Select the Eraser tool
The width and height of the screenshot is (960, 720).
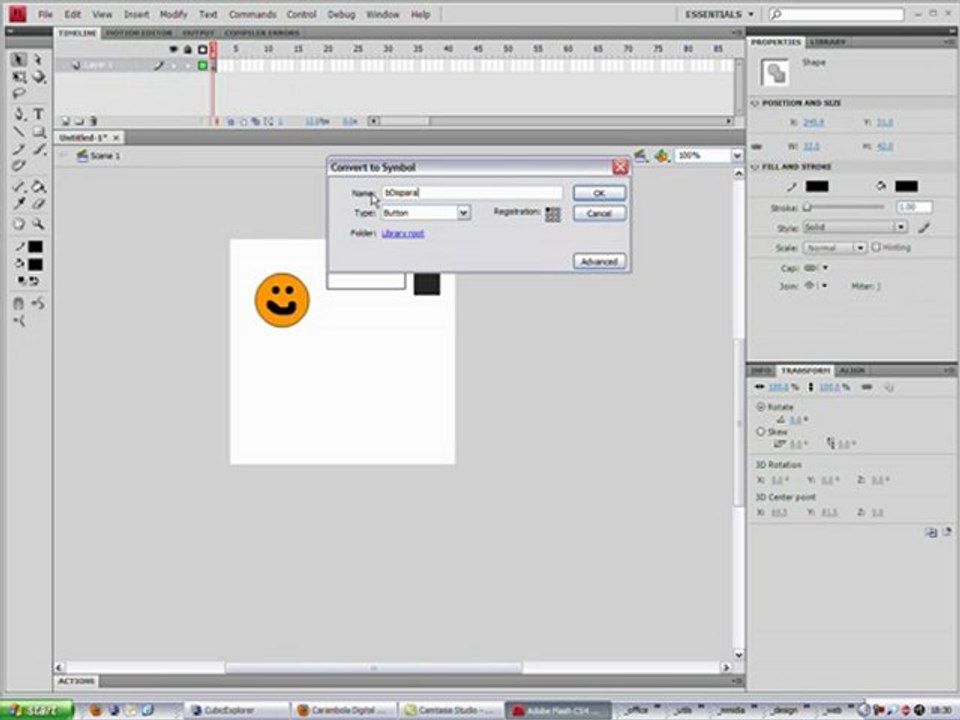[39, 204]
